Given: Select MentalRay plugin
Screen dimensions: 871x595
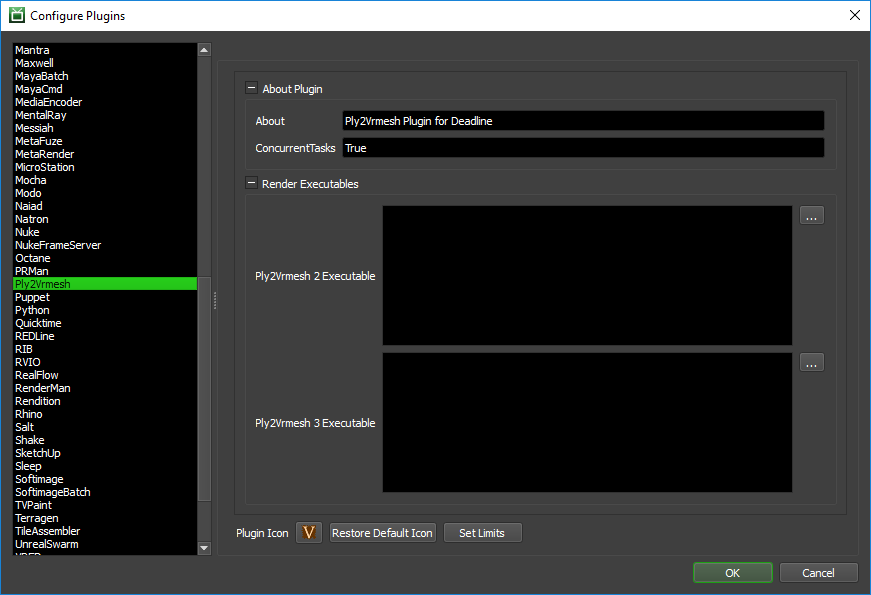Looking at the screenshot, I should pos(105,115).
